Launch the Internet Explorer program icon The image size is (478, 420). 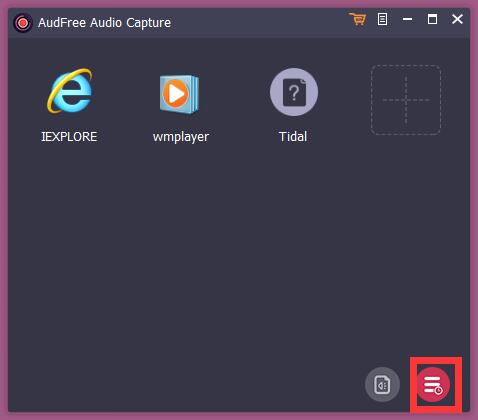tap(70, 91)
